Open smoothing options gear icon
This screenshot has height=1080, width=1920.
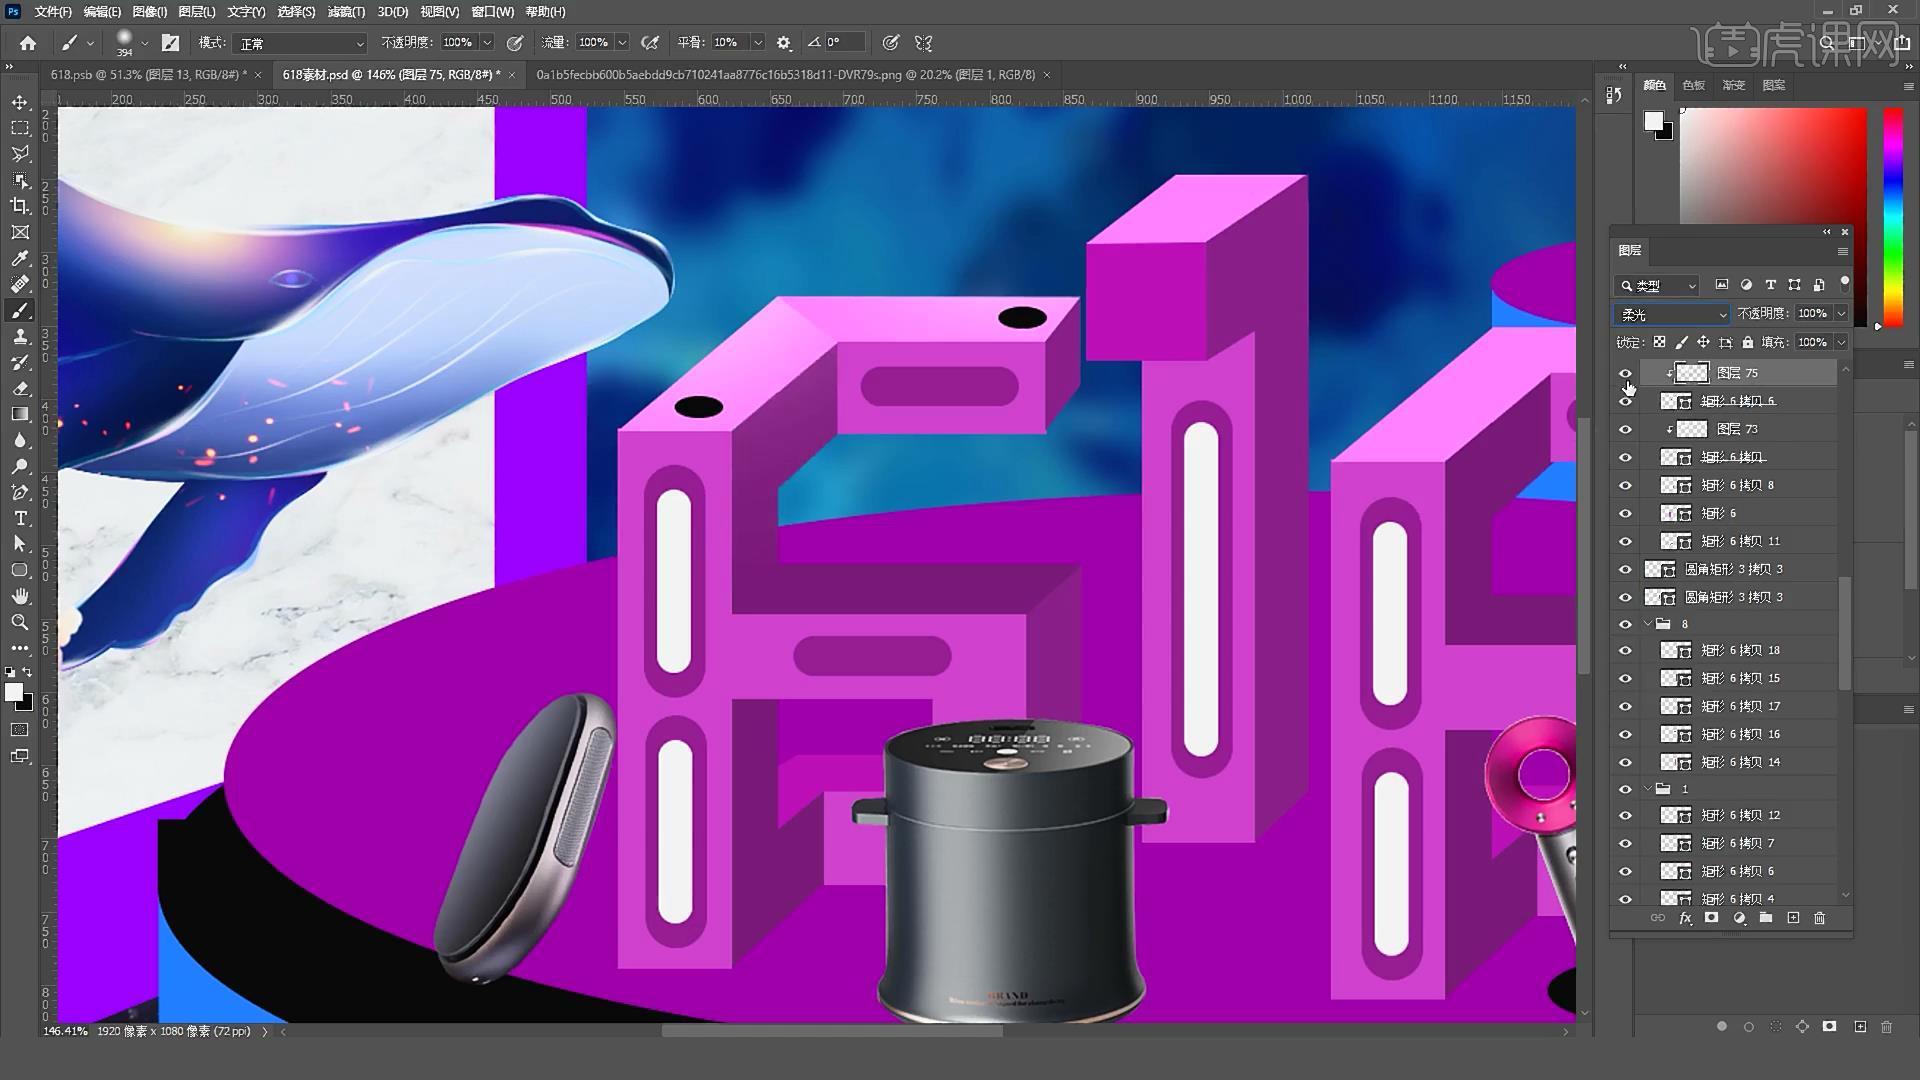click(x=784, y=43)
